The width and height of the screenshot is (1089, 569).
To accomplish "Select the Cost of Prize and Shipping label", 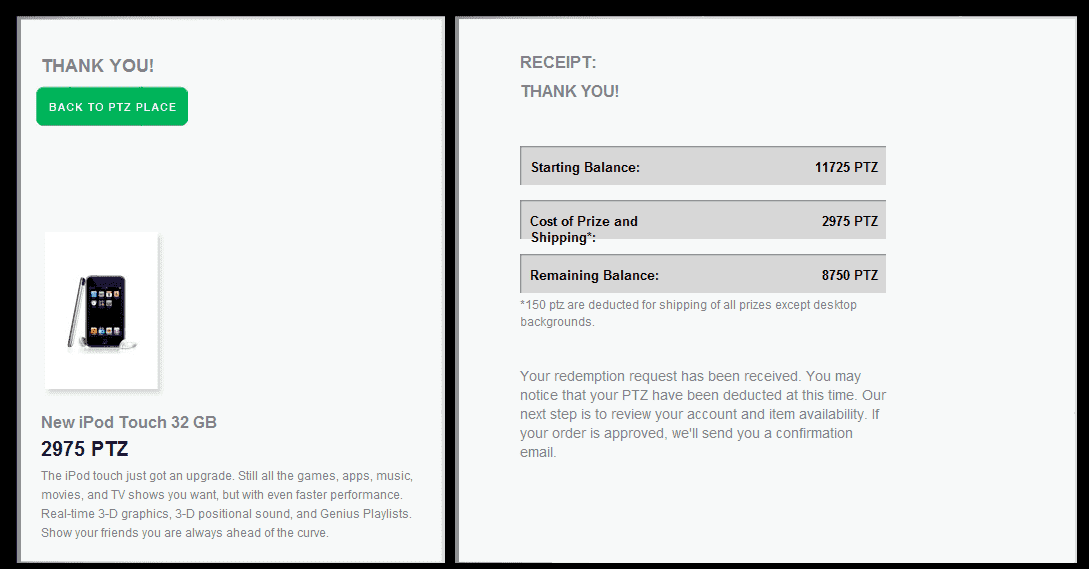I will tap(584, 229).
